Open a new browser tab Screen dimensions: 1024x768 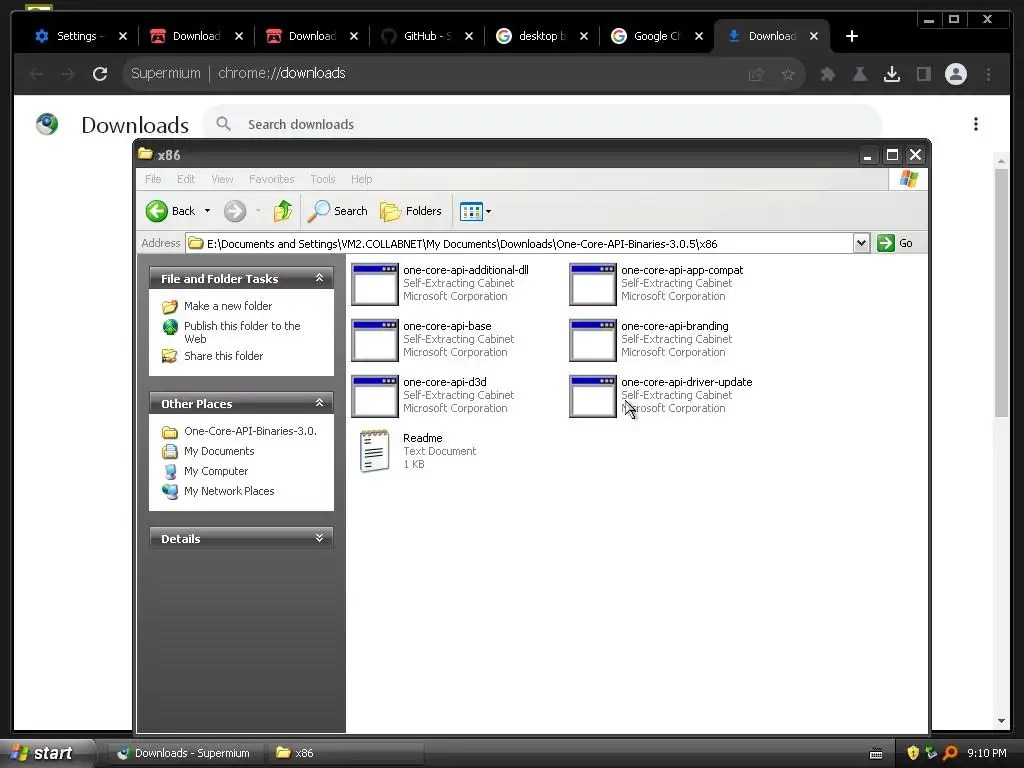(x=852, y=36)
